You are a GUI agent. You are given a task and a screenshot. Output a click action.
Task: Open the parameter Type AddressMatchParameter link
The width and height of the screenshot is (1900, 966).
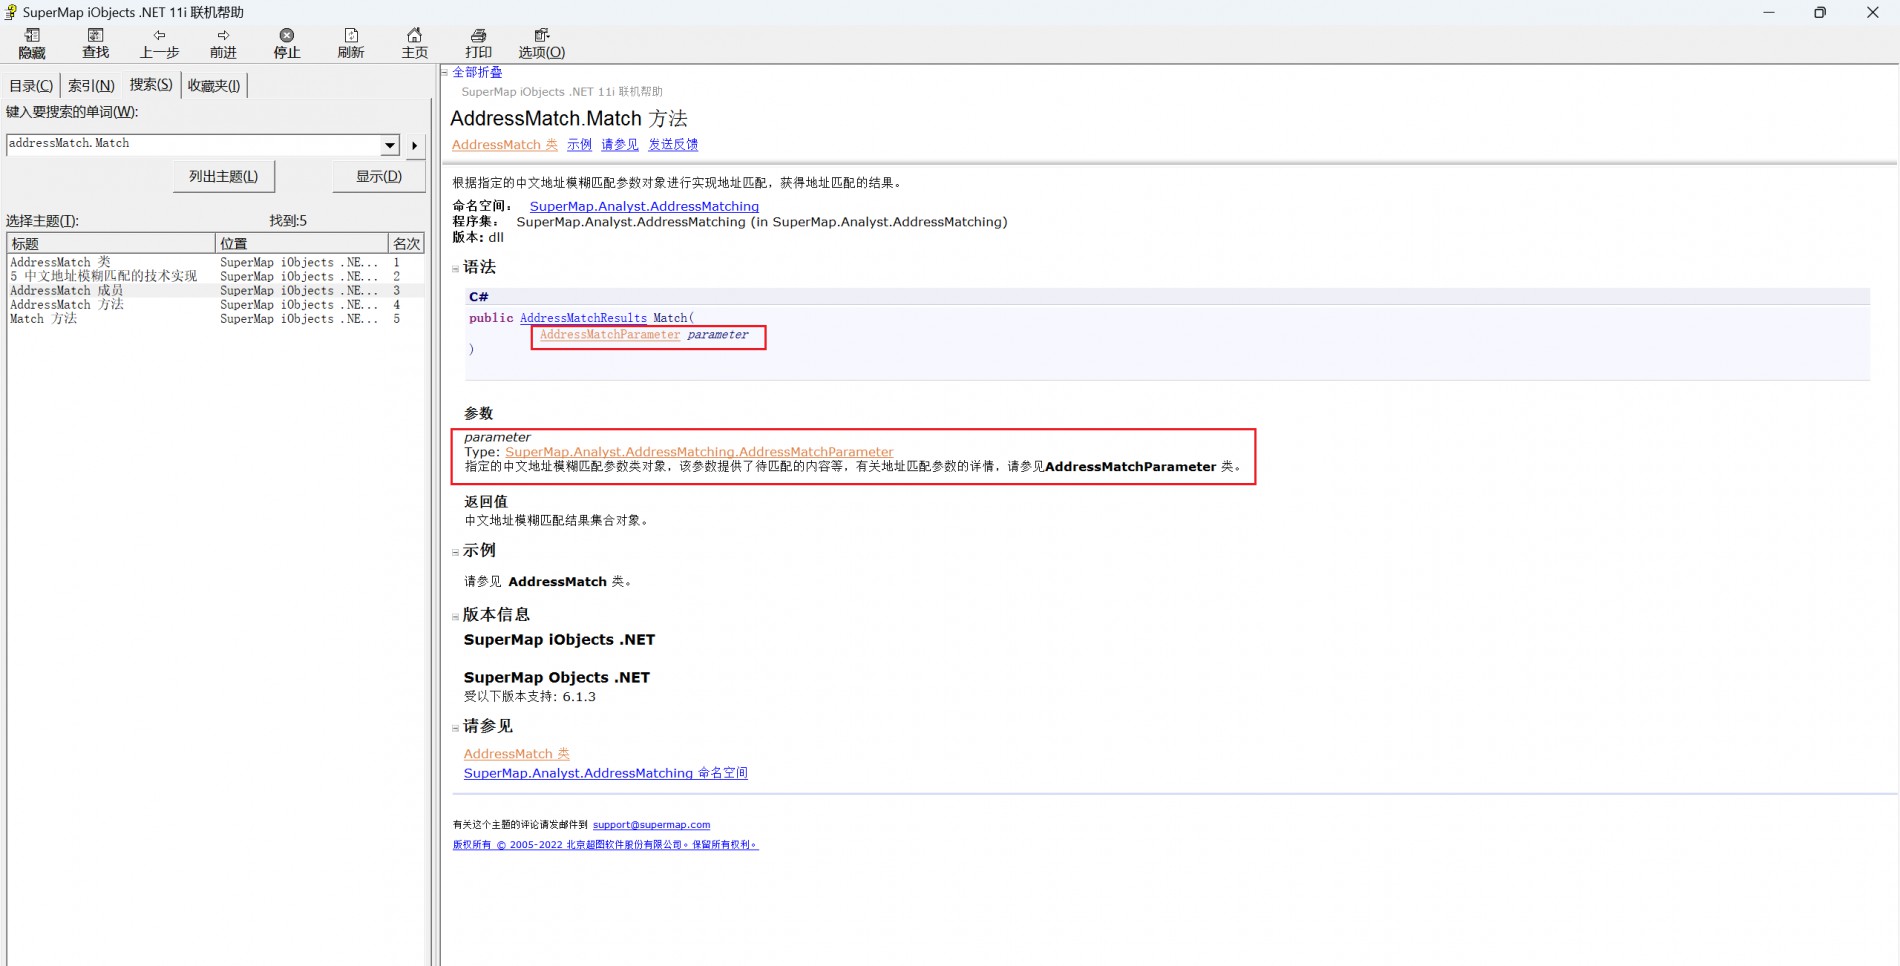(x=699, y=452)
